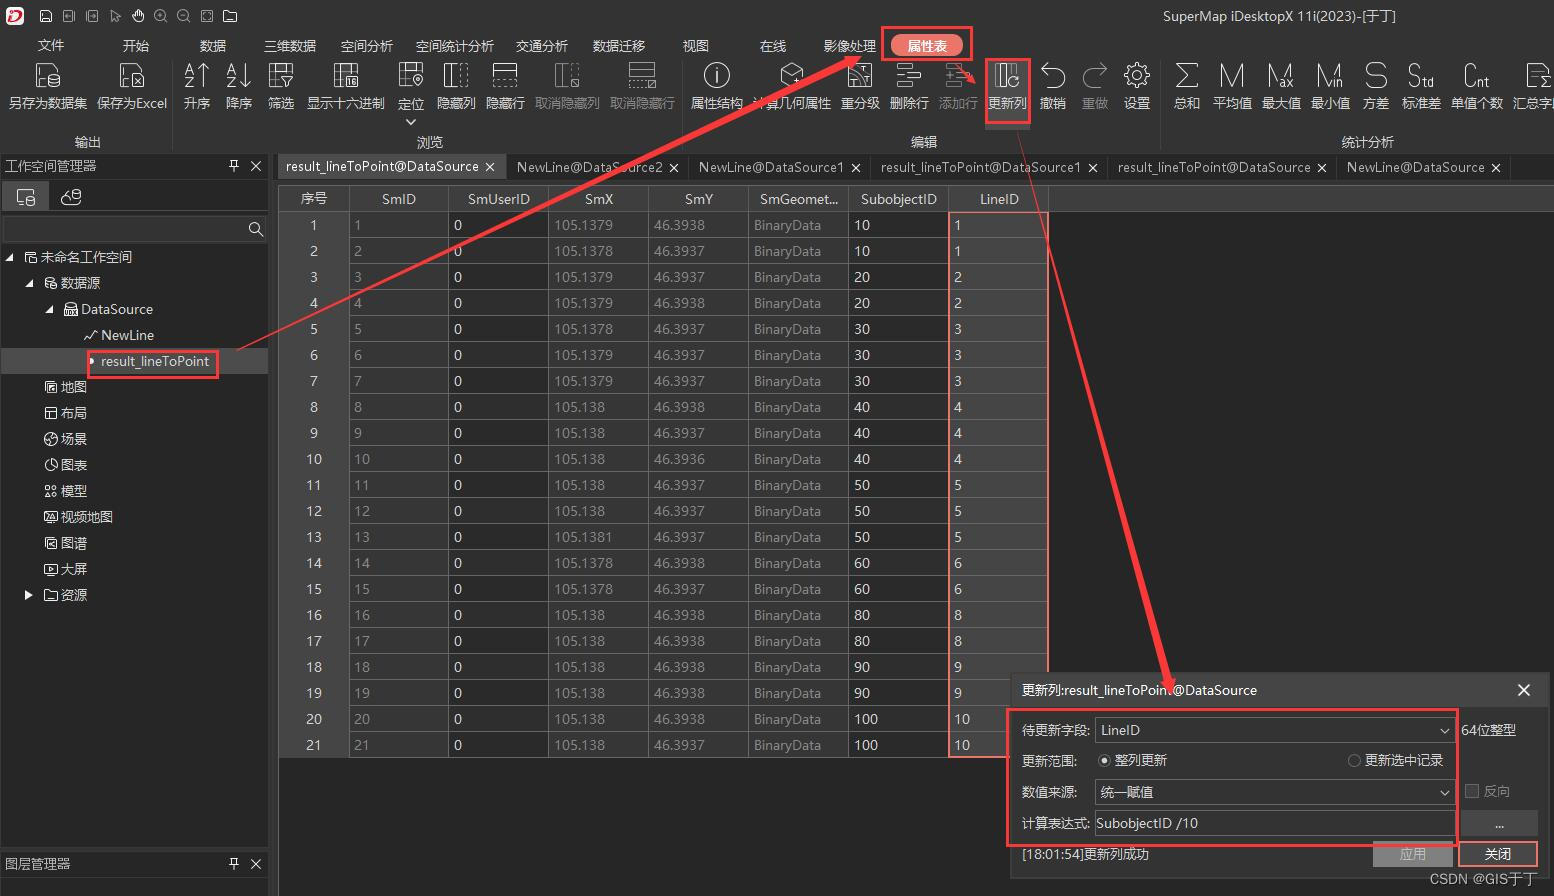
Task: Click Save As Dataset (另存为数据集) icon
Action: pos(47,76)
